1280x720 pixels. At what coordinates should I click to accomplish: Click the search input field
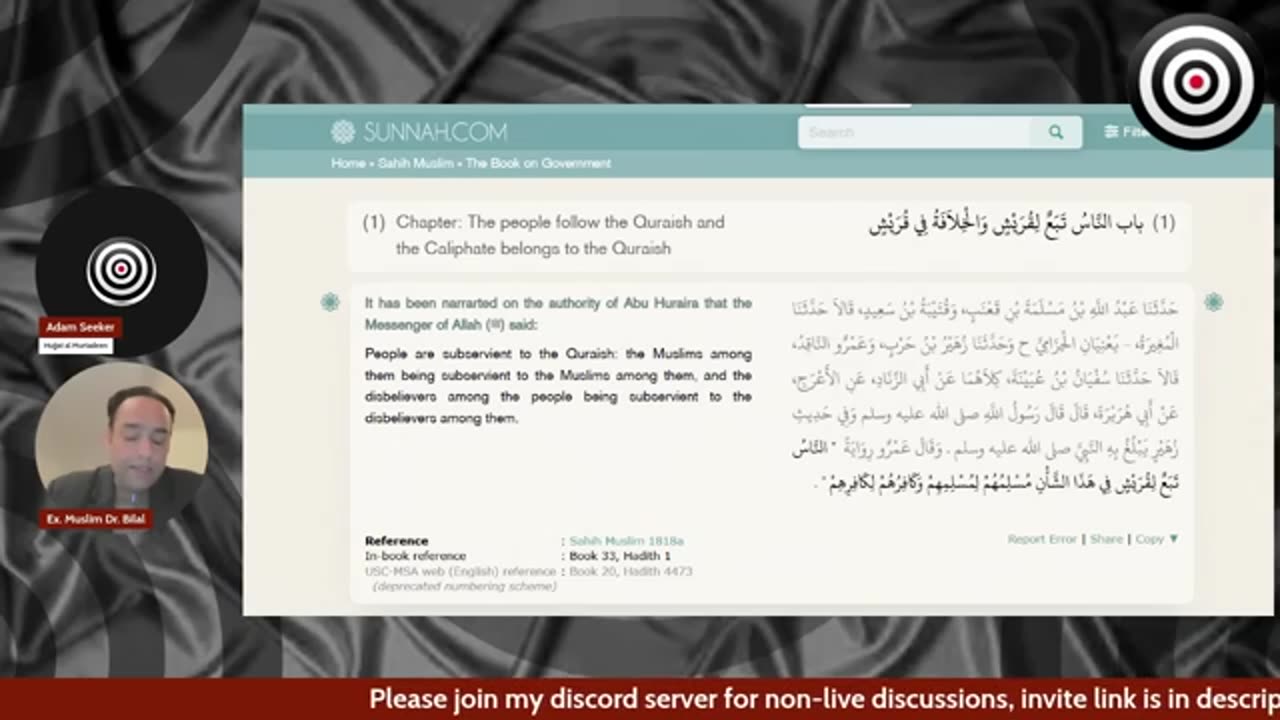(915, 132)
